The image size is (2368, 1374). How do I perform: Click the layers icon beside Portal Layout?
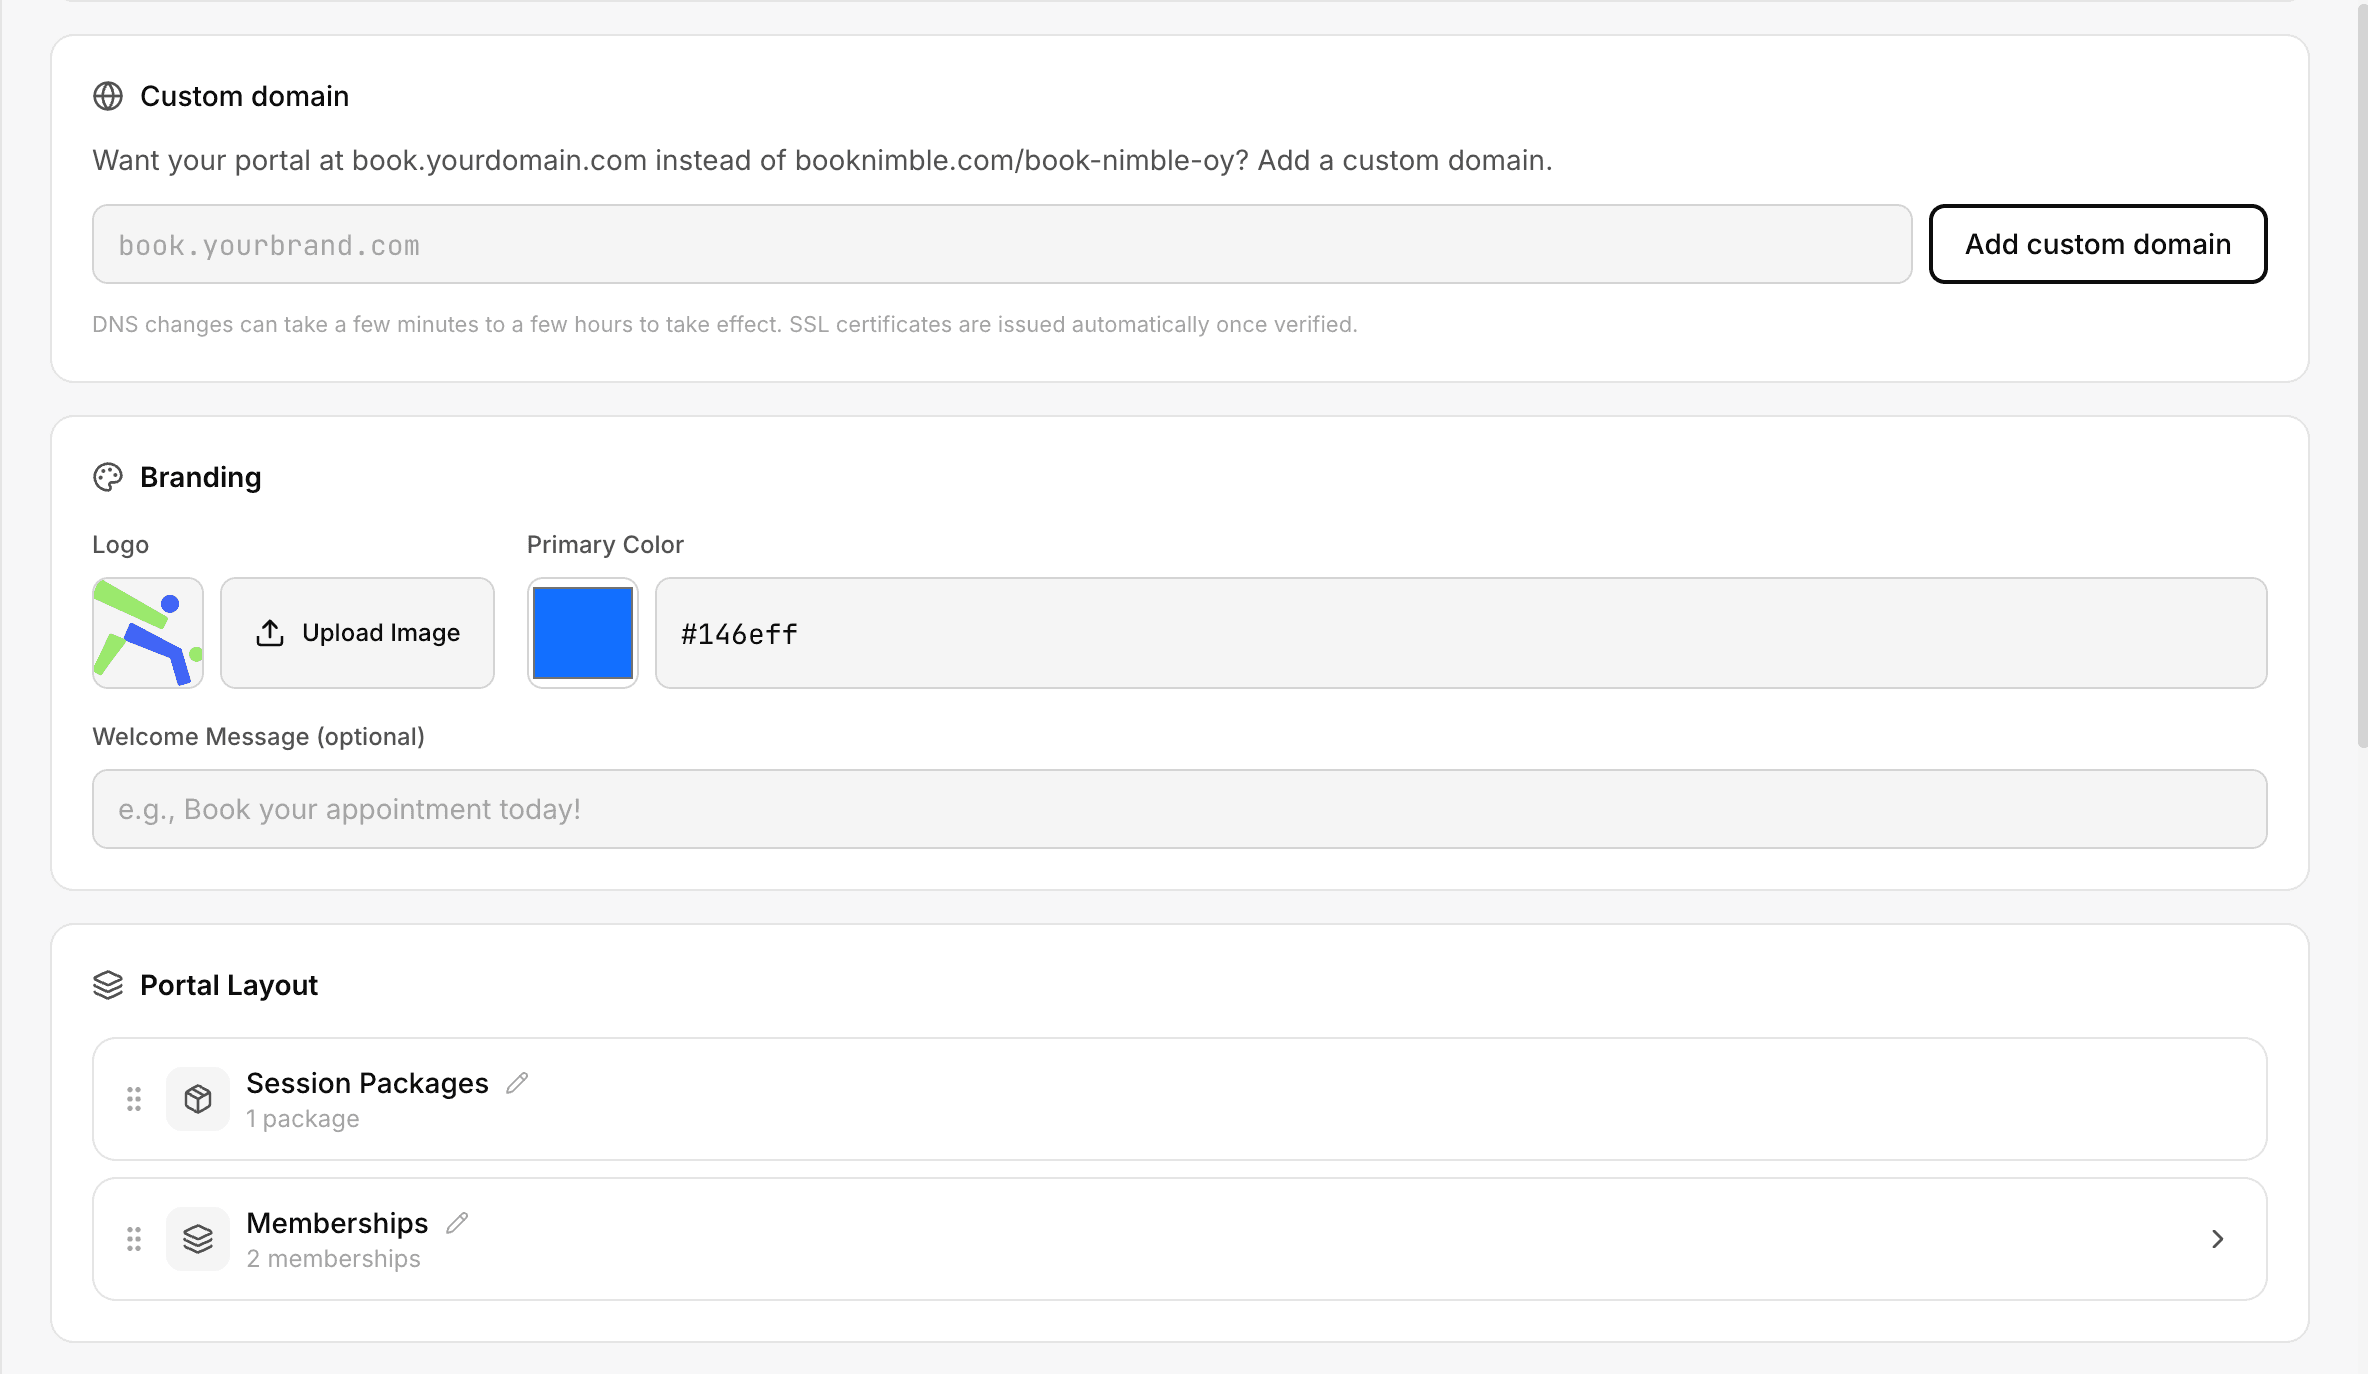(x=108, y=985)
